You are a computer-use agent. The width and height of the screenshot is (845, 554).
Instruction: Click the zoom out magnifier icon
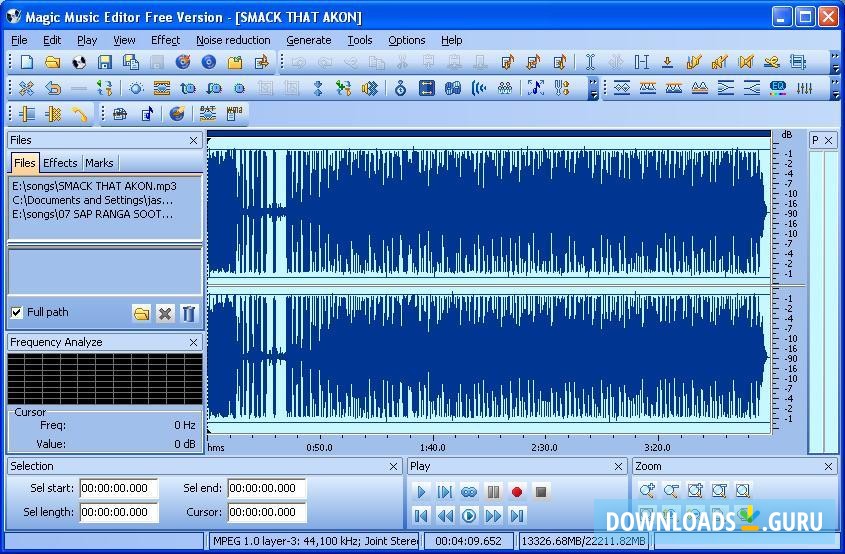point(671,491)
